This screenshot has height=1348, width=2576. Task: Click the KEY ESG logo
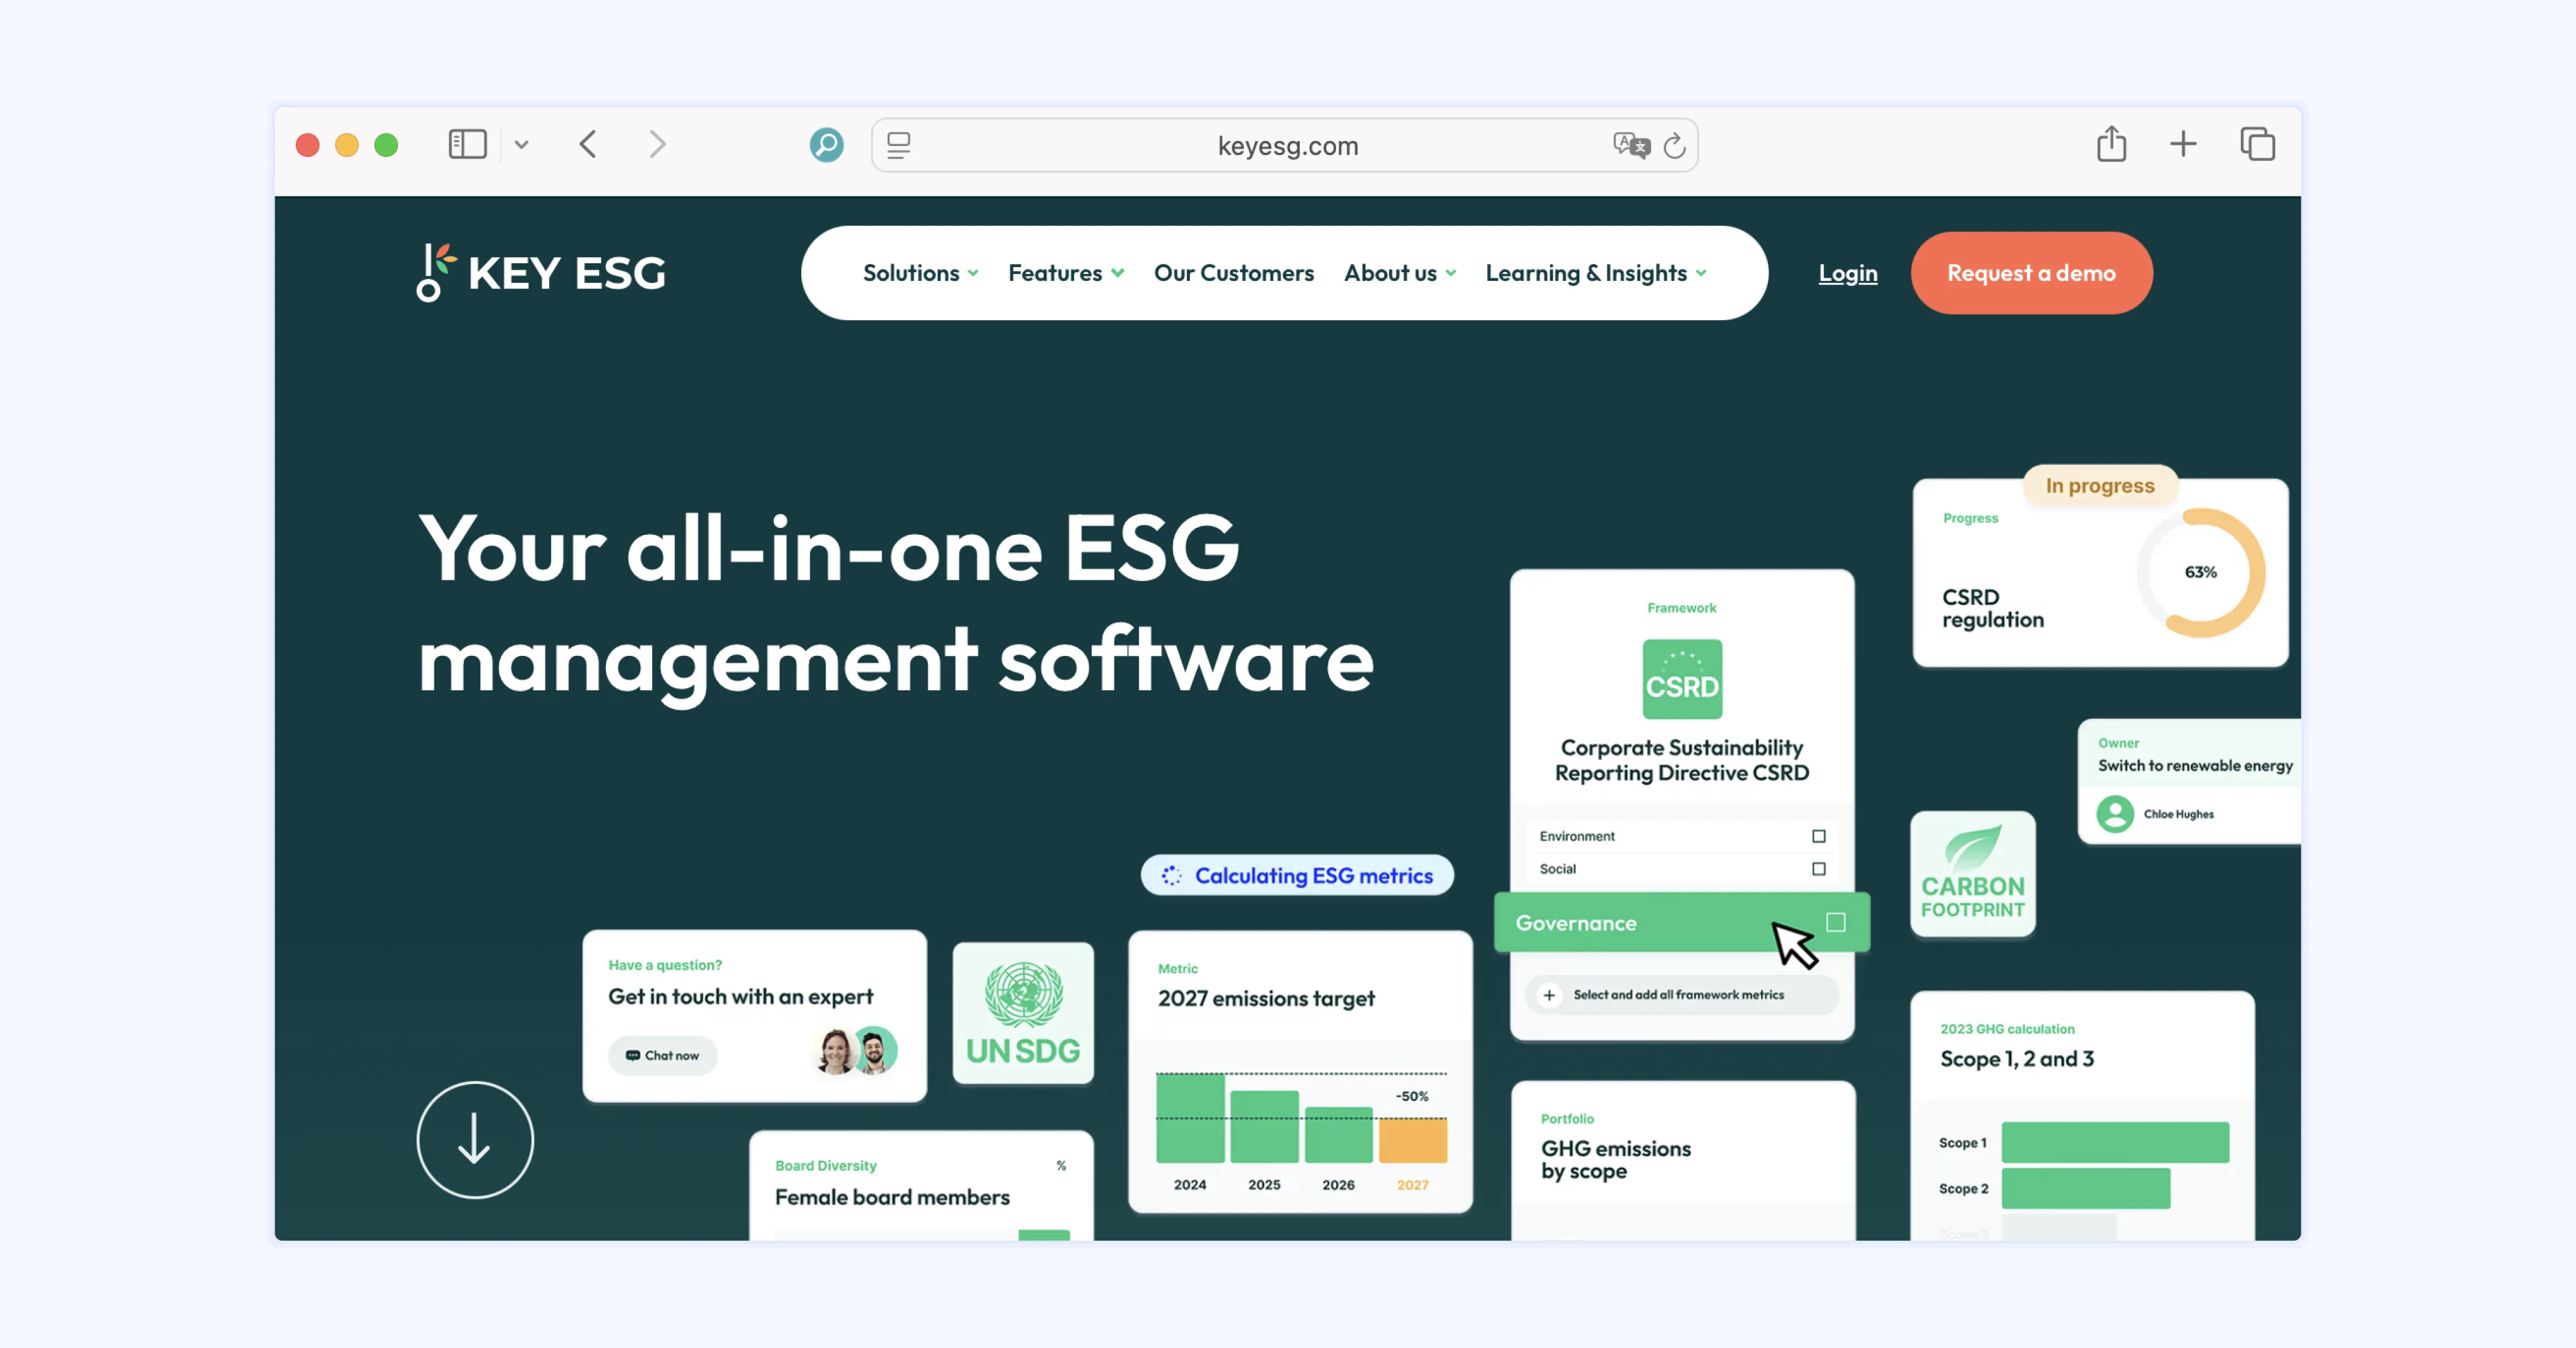(541, 272)
